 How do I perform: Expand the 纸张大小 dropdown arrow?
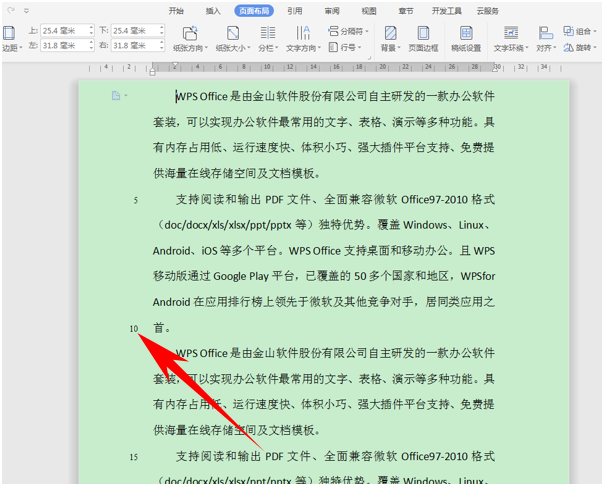point(249,48)
